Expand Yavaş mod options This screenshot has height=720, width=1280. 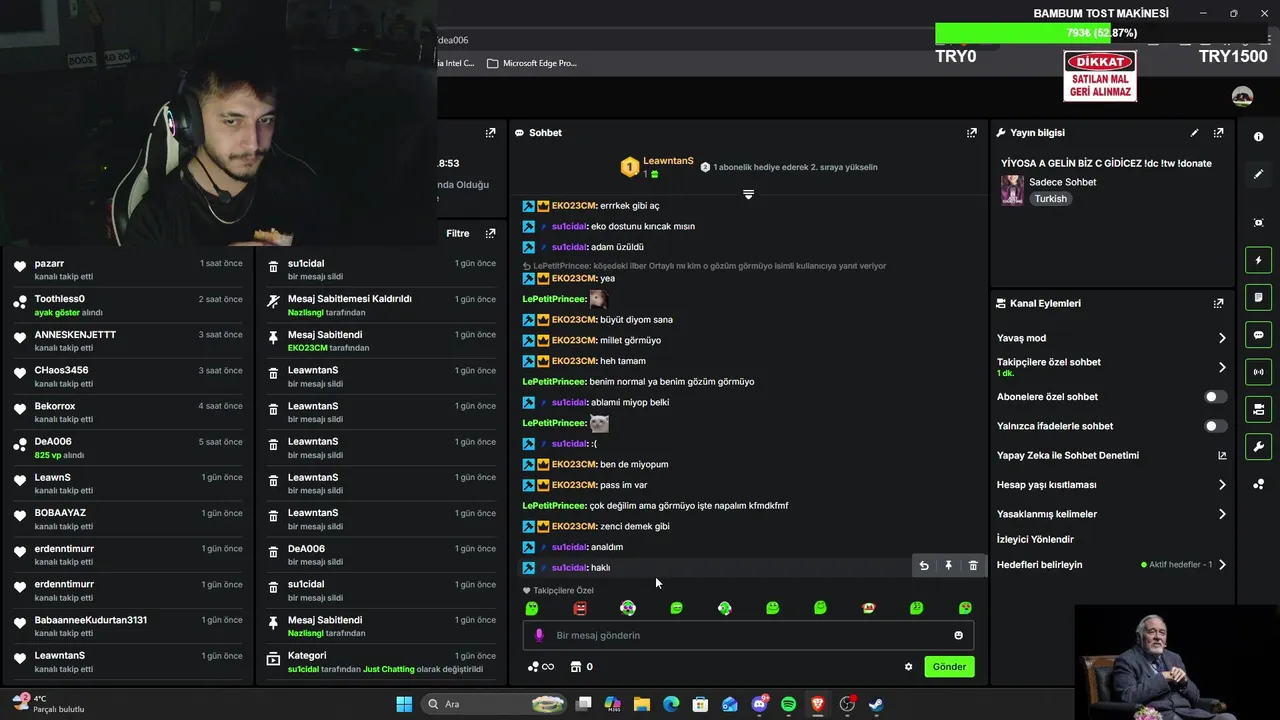[x=1222, y=338]
